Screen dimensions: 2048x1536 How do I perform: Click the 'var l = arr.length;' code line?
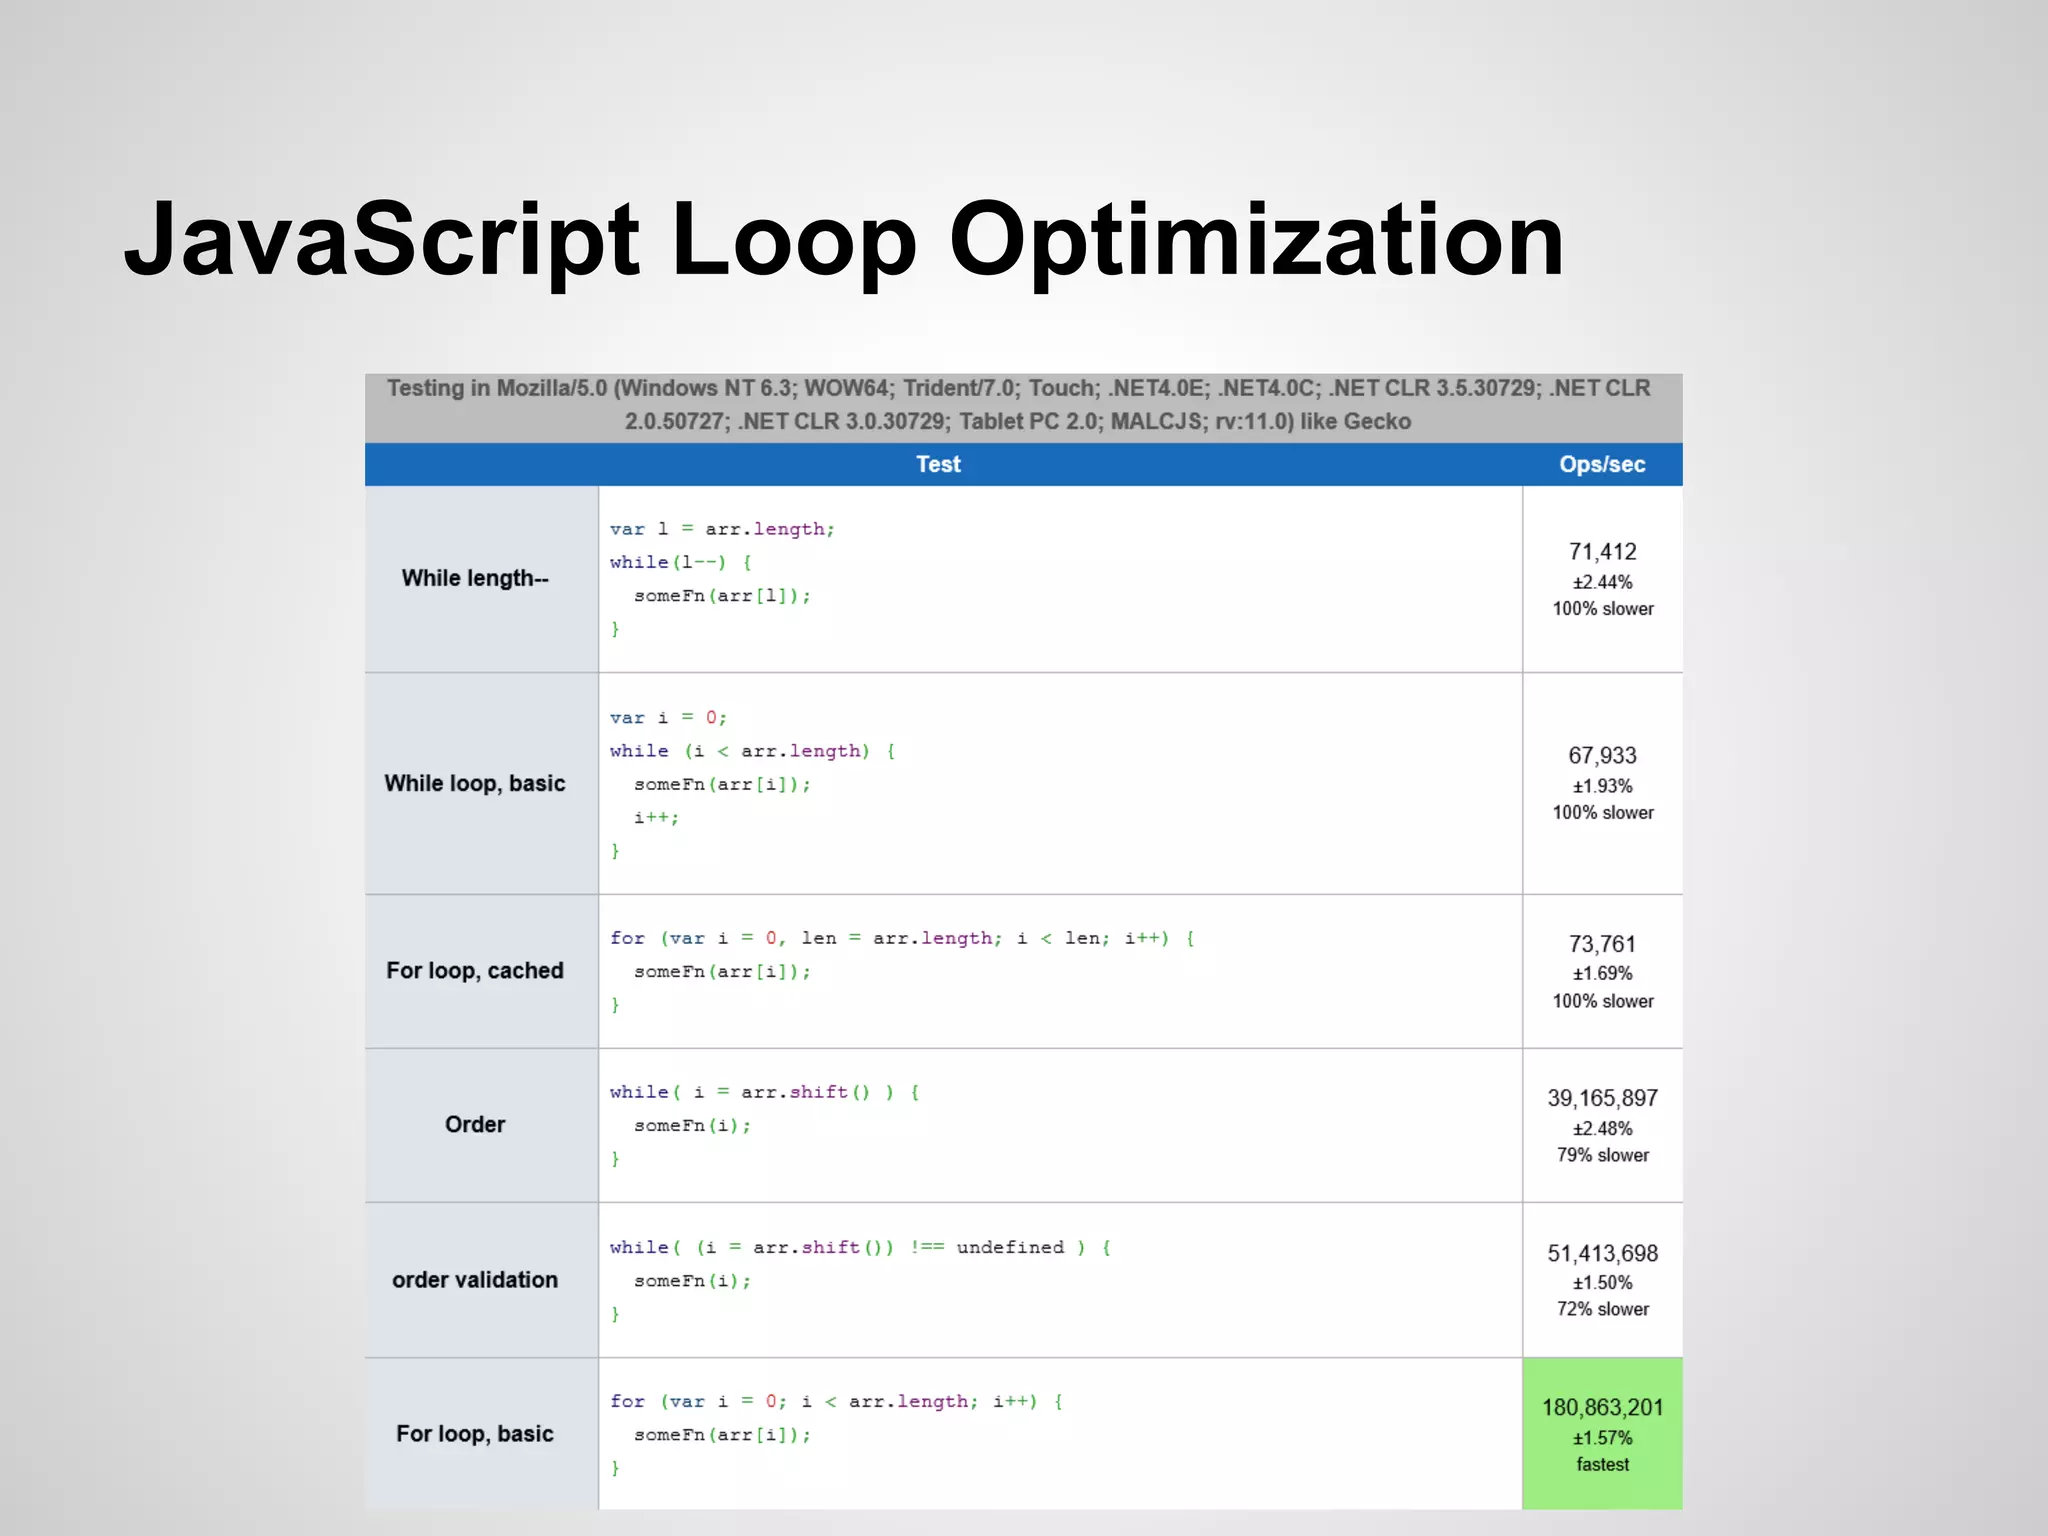click(x=722, y=529)
